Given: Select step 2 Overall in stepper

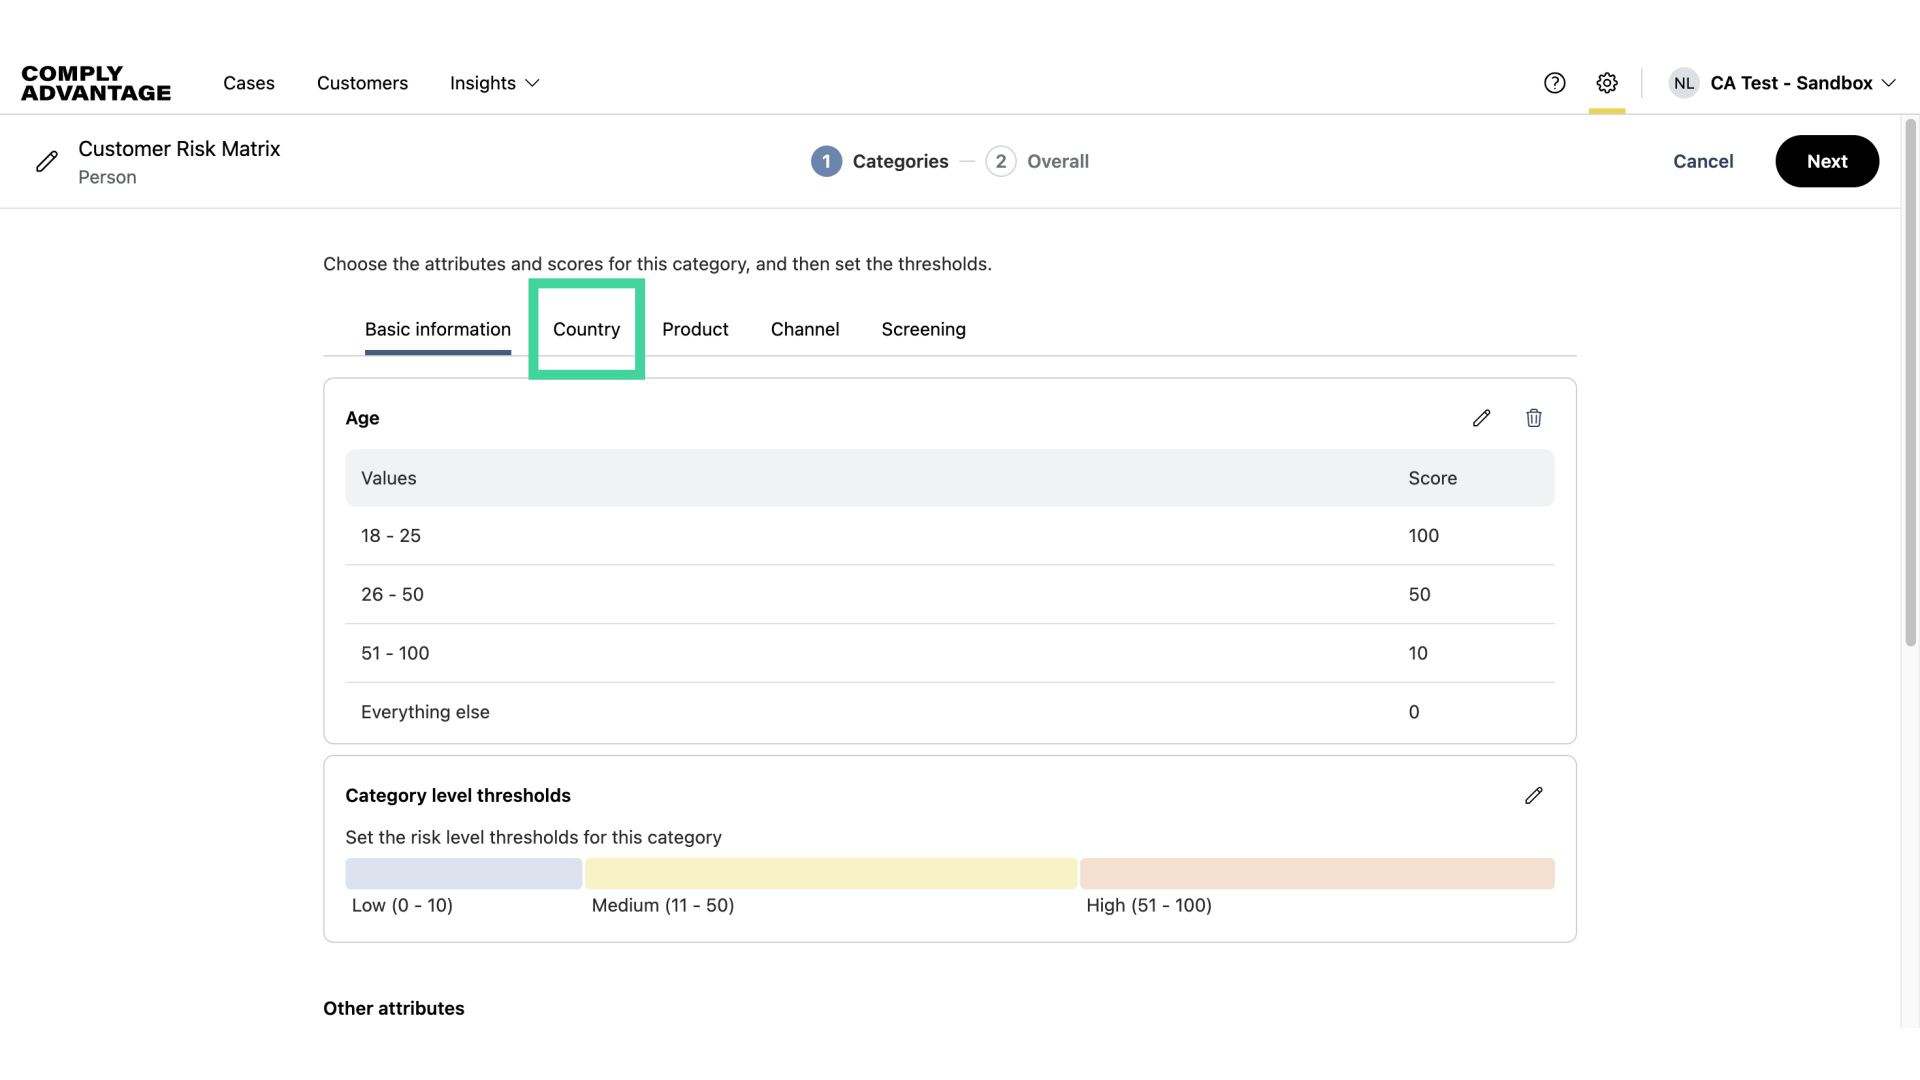Looking at the screenshot, I should [x=1038, y=161].
